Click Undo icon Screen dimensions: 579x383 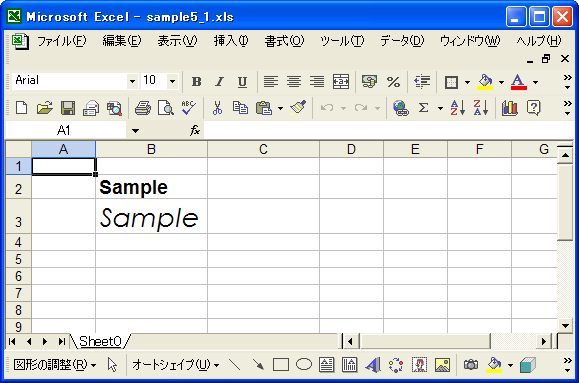pos(327,108)
